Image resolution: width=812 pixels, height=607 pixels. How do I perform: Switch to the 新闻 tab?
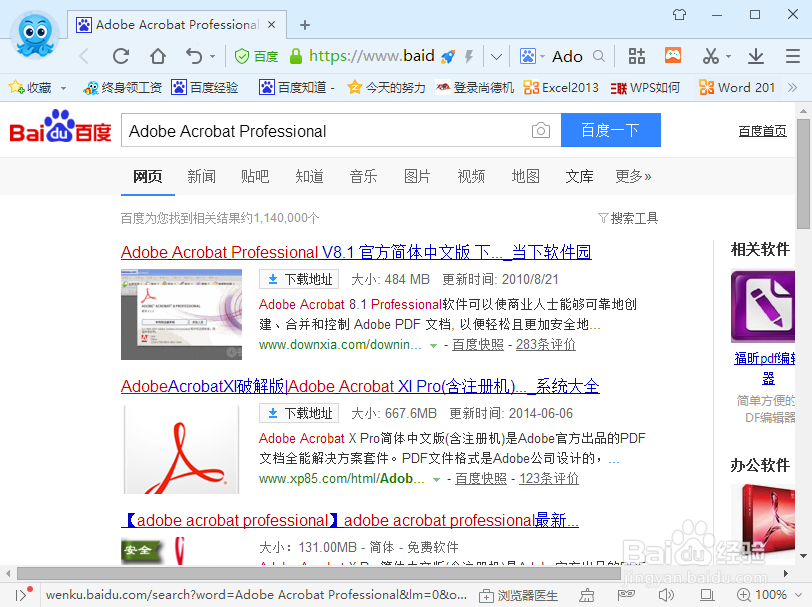pyautogui.click(x=201, y=177)
